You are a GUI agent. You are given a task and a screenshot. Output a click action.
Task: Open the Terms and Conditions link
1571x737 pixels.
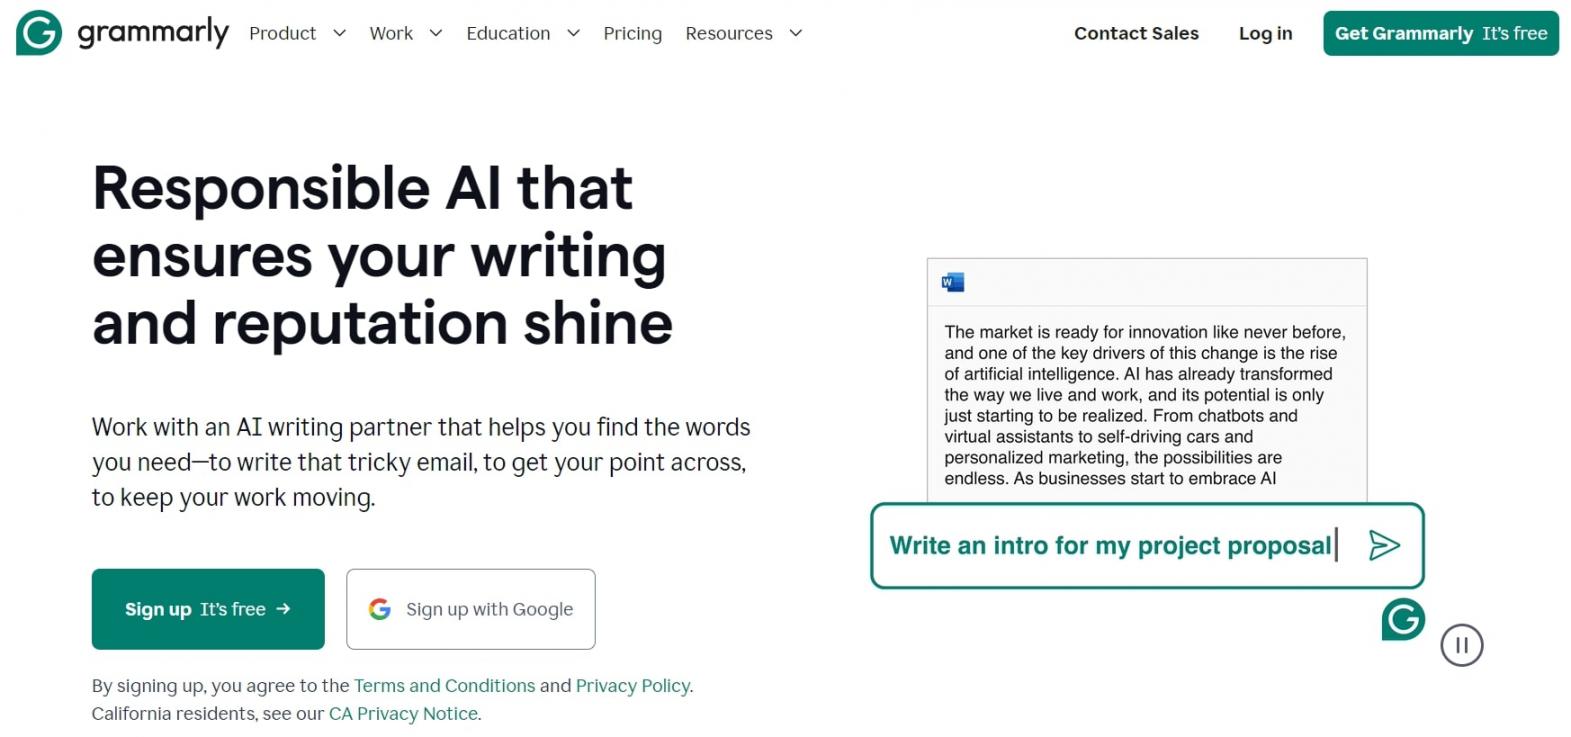pyautogui.click(x=444, y=686)
